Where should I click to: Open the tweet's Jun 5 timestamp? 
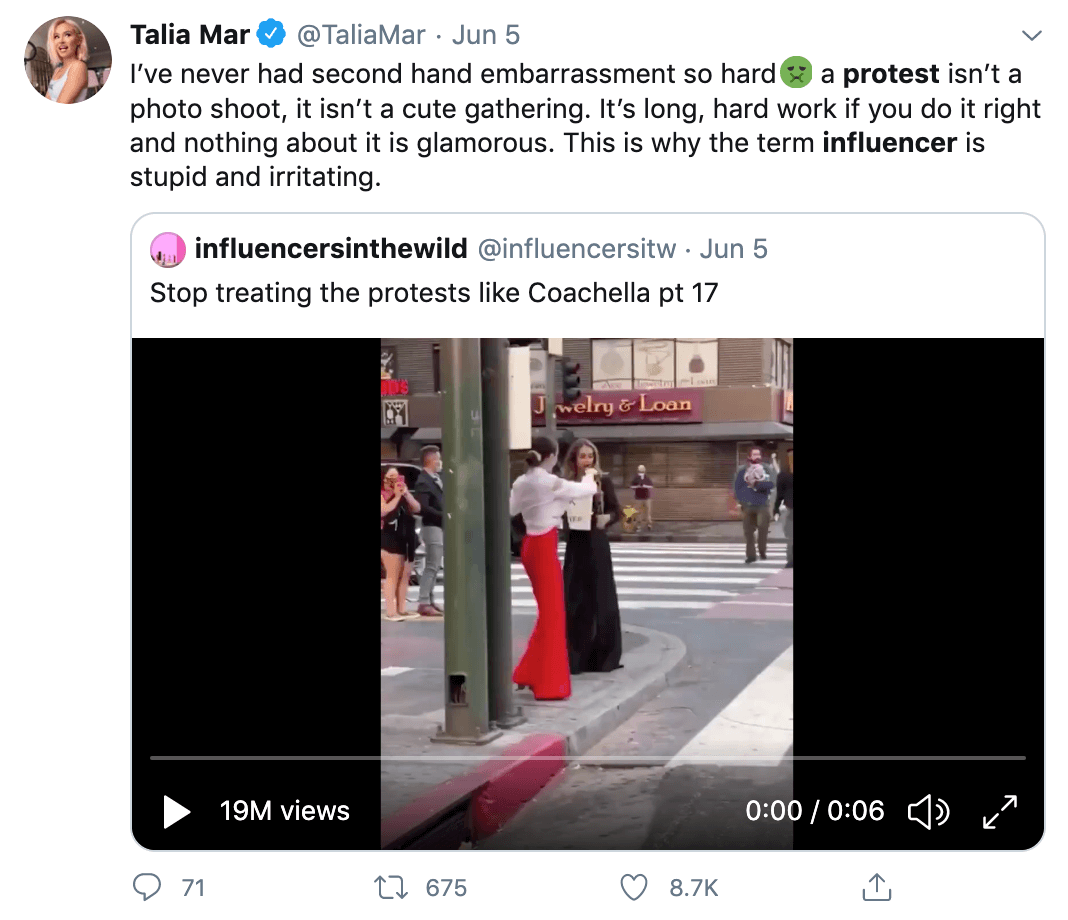tap(486, 35)
